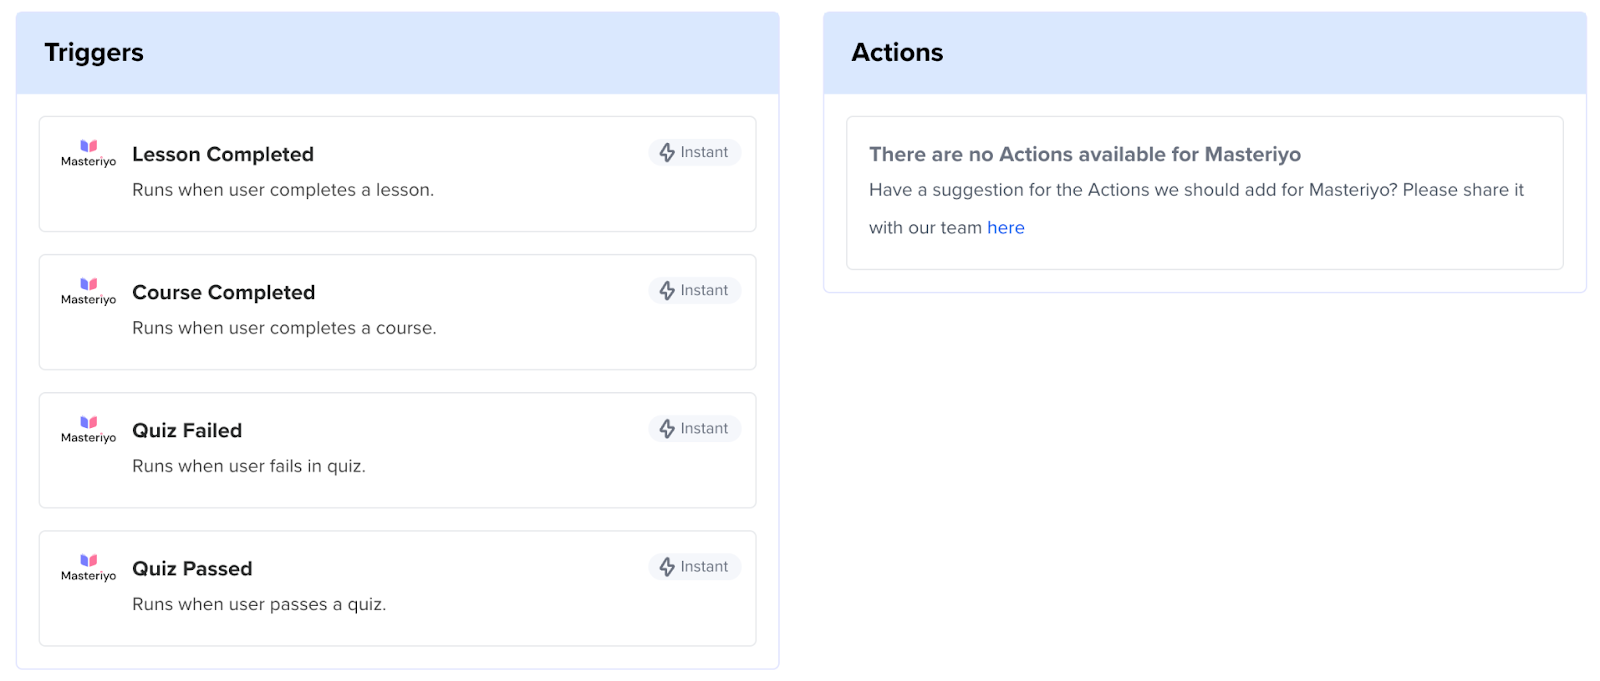Click the Masteriyo logo beside Course Completed
The width and height of the screenshot is (1600, 681).
(88, 291)
